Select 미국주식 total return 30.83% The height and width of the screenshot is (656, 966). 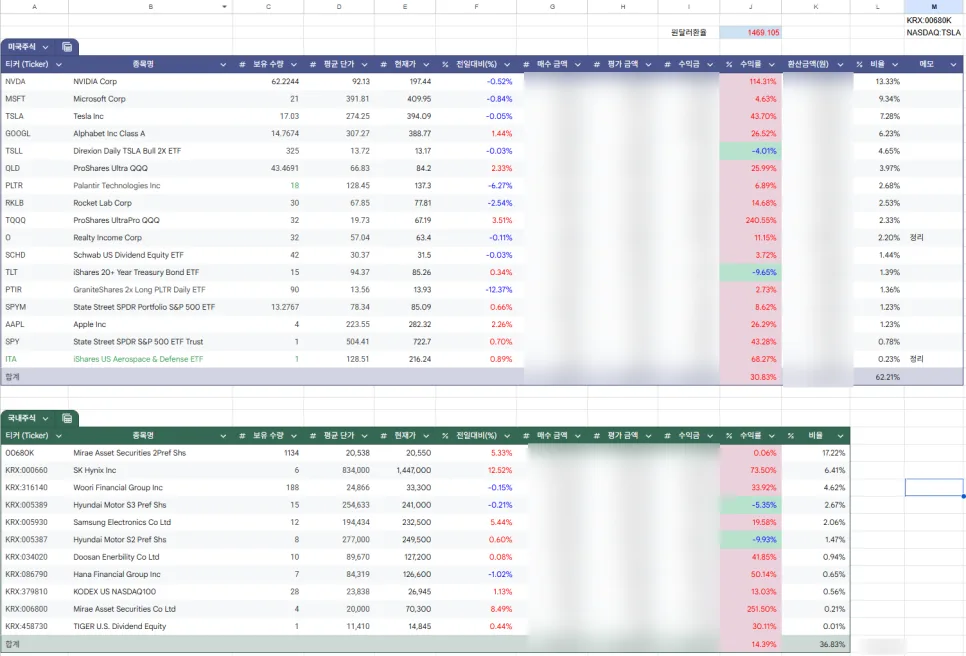[750, 377]
